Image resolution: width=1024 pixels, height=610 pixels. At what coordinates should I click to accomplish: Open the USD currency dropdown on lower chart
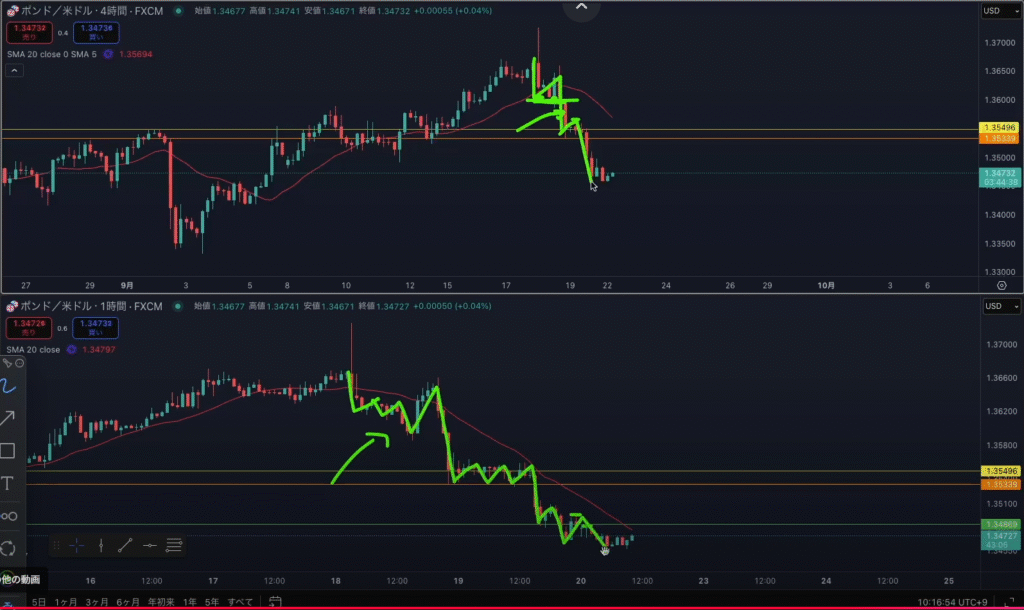coord(997,306)
